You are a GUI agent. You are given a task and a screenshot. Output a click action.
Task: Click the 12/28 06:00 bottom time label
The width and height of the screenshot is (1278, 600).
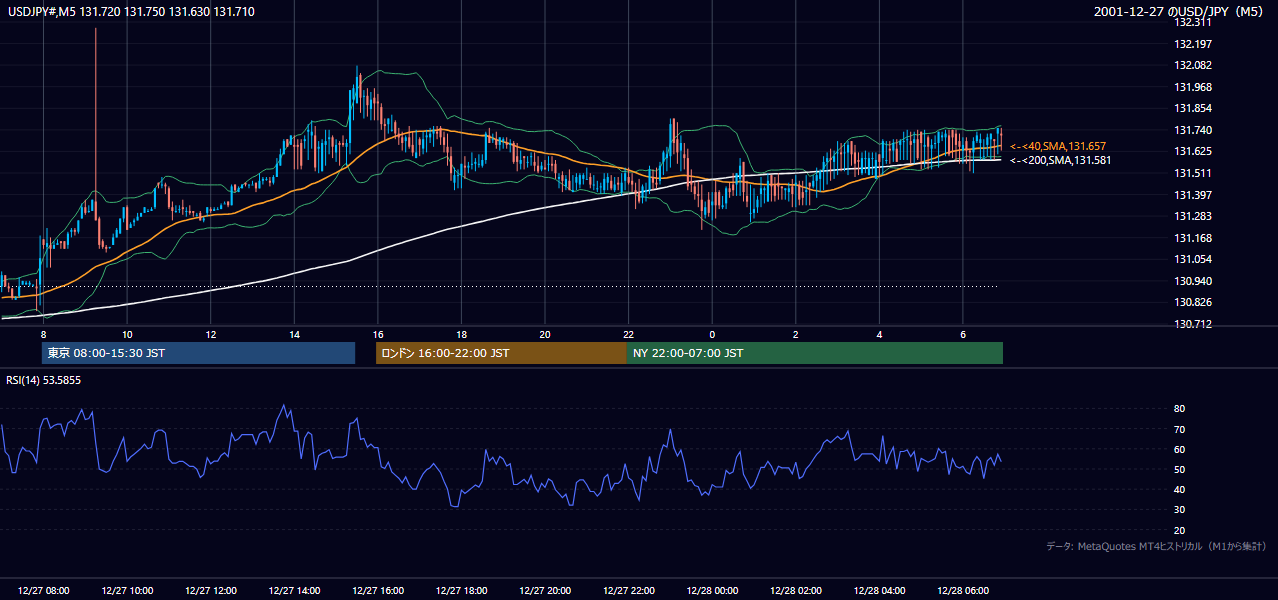963,591
